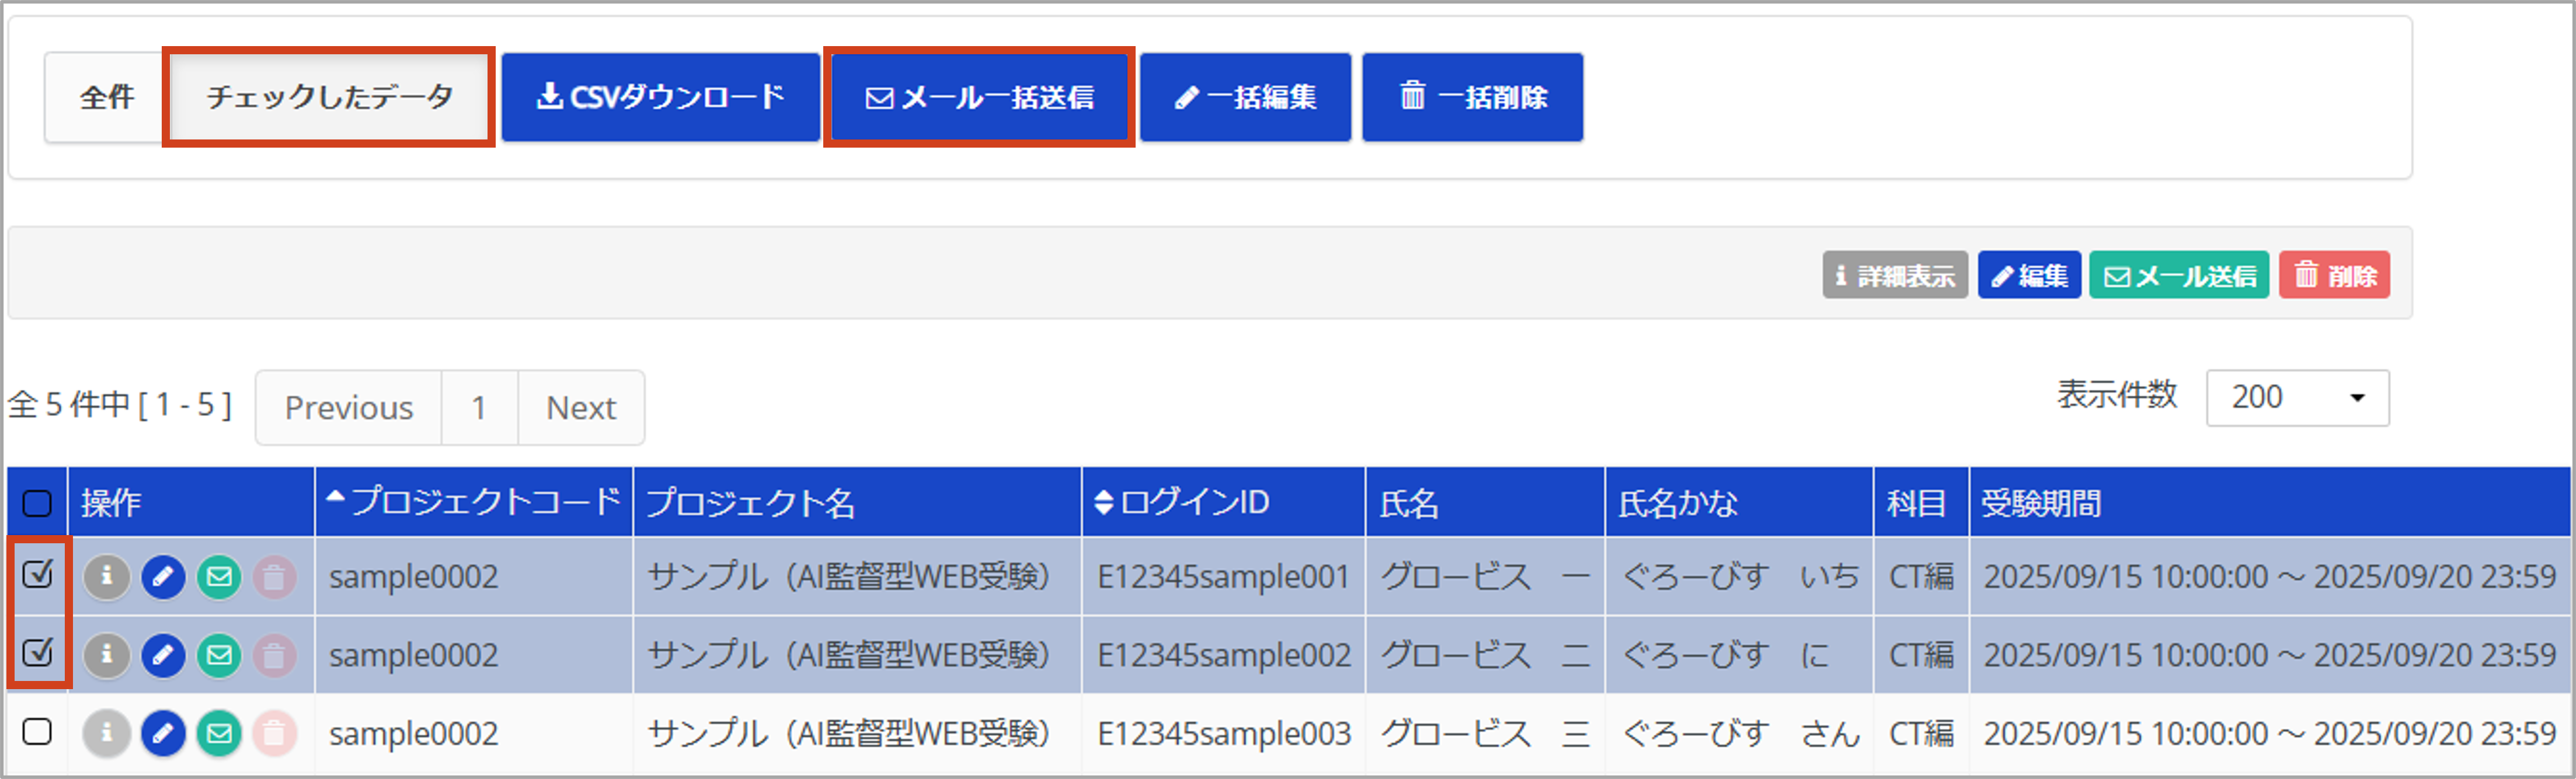Uncheck the checkbox for E12345sample001 row
Viewport: 2576px width, 779px height.
tap(37, 574)
